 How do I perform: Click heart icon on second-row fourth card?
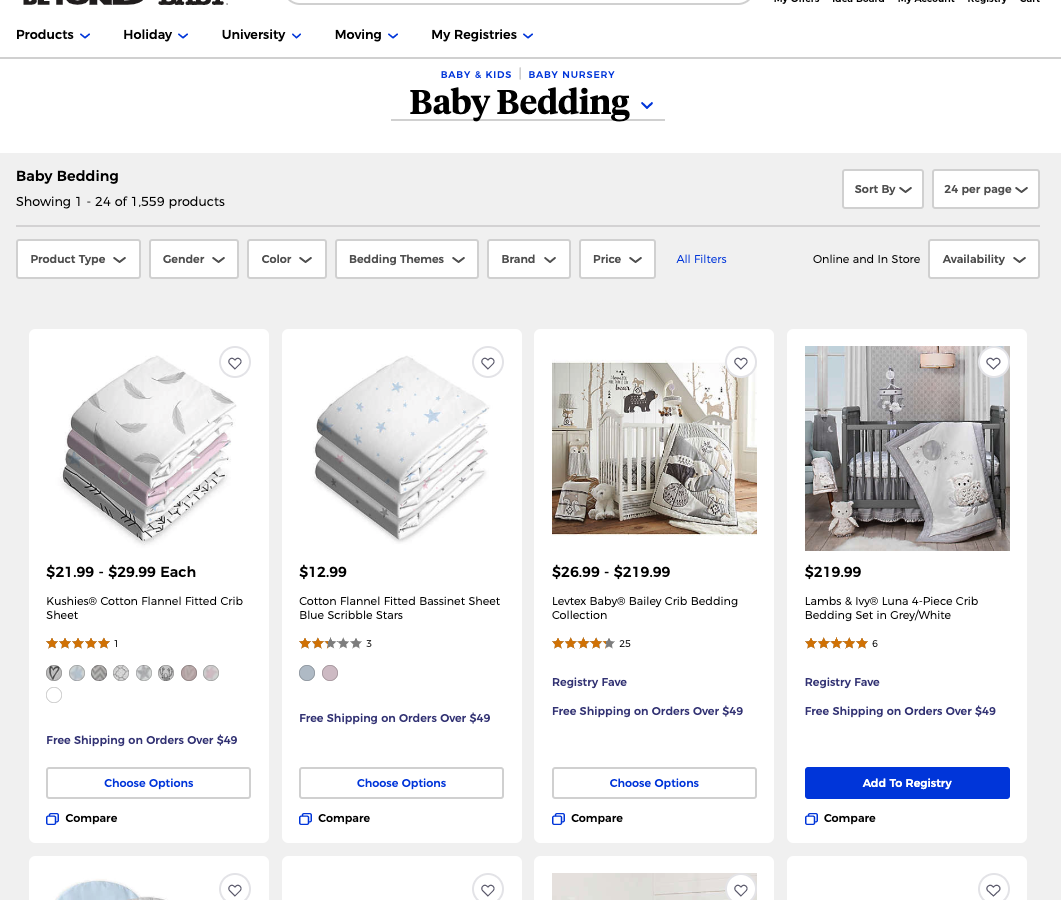993,889
